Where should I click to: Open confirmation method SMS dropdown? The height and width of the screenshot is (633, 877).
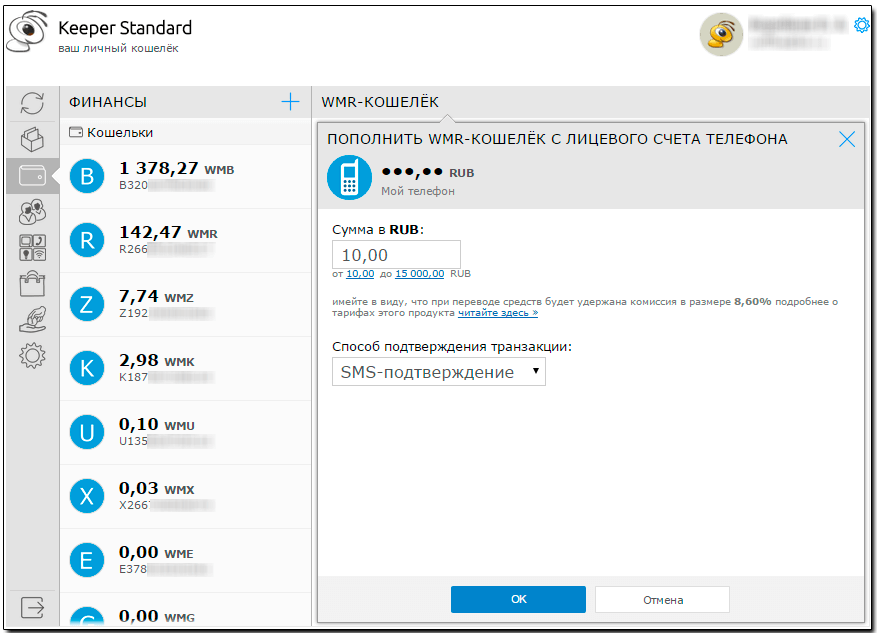click(x=438, y=372)
